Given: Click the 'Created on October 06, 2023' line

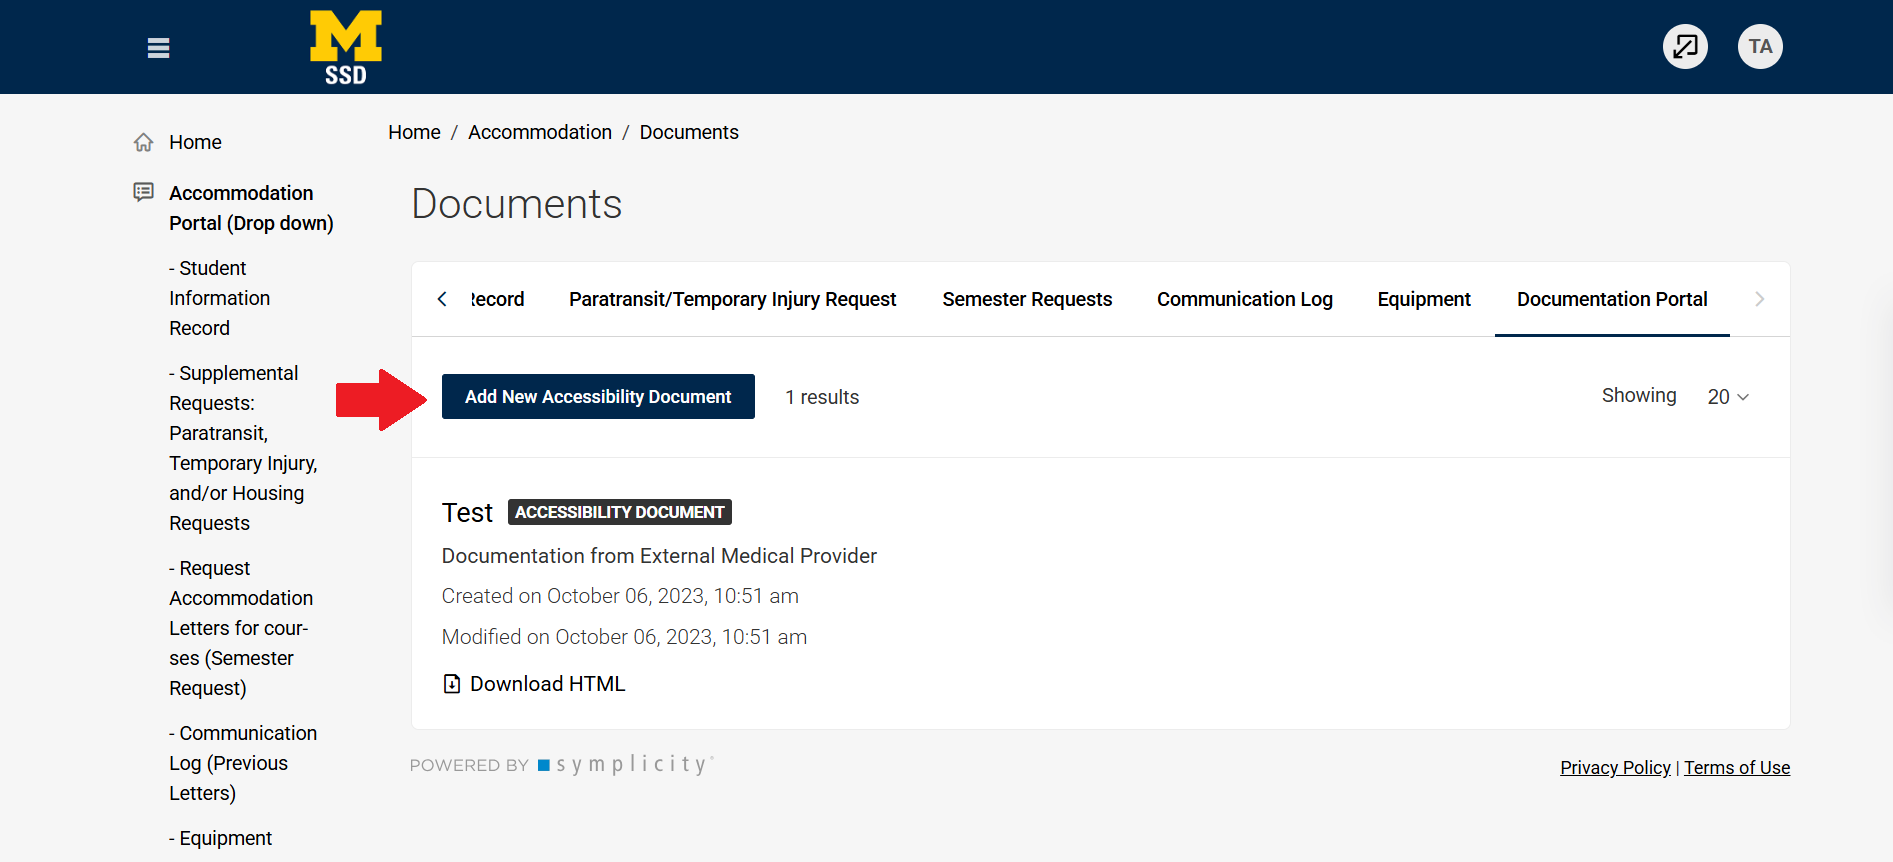Looking at the screenshot, I should pyautogui.click(x=620, y=596).
